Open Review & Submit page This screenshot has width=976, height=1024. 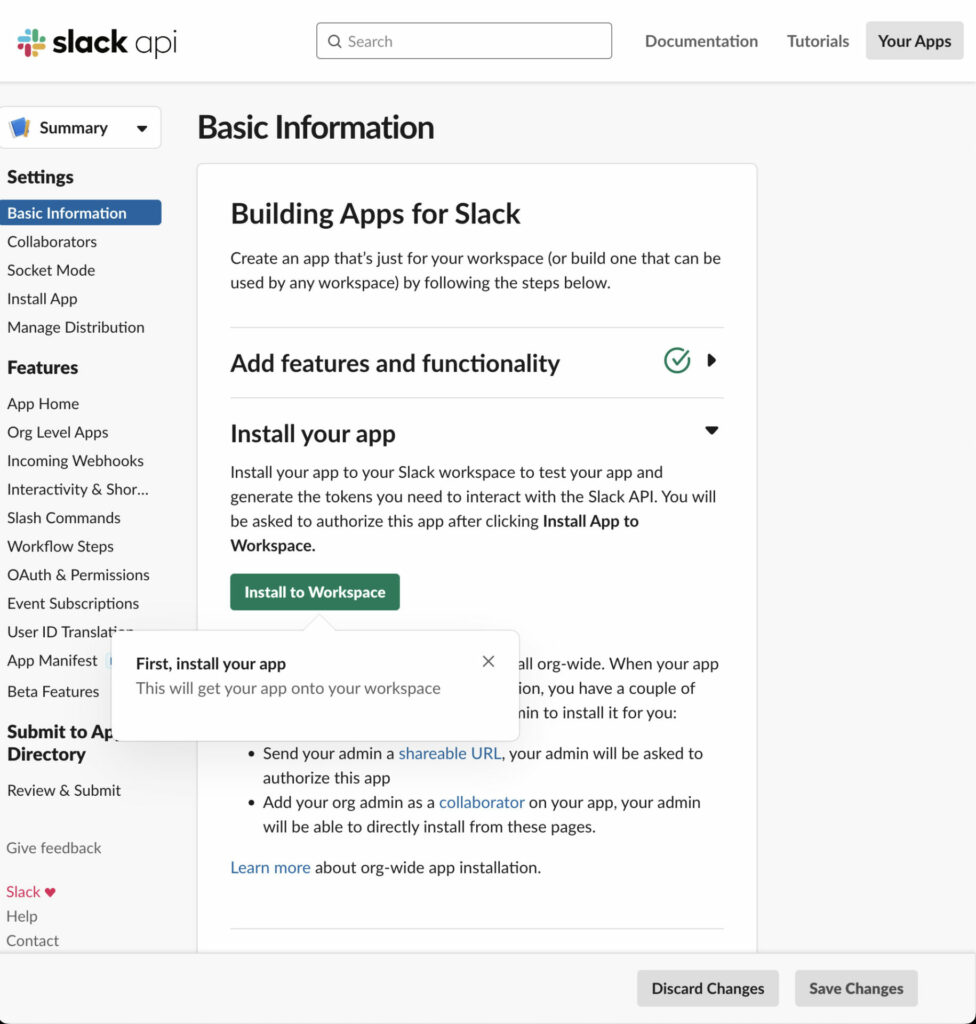click(64, 790)
